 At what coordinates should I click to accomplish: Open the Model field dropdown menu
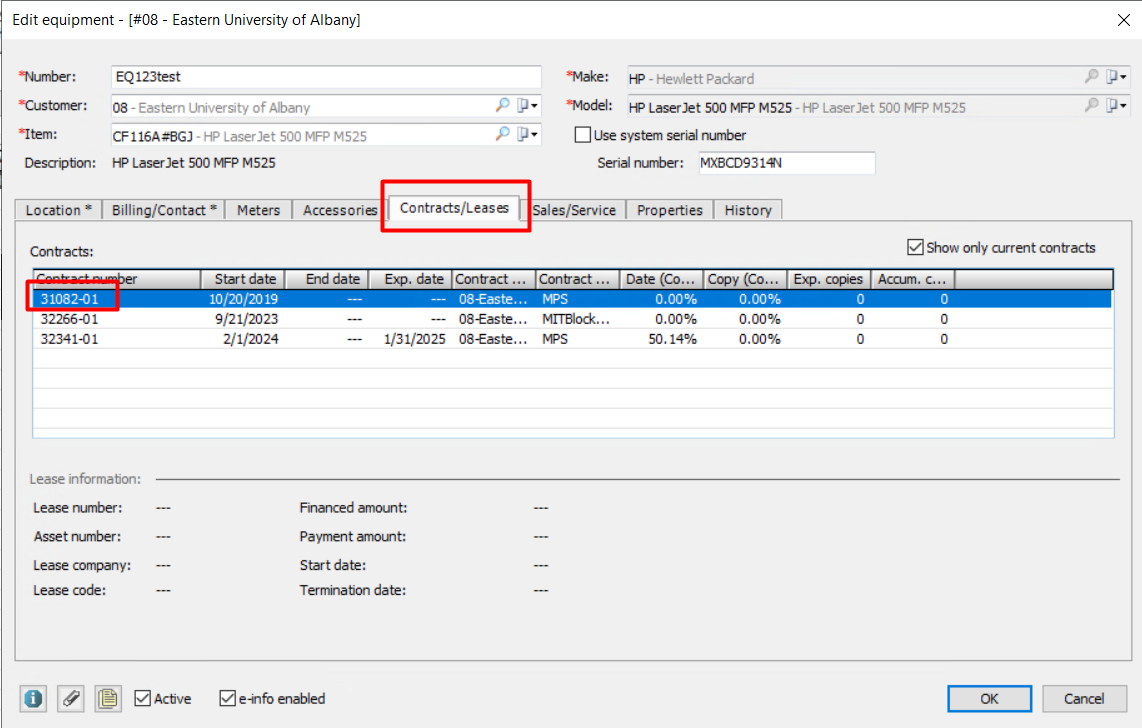click(1117, 106)
